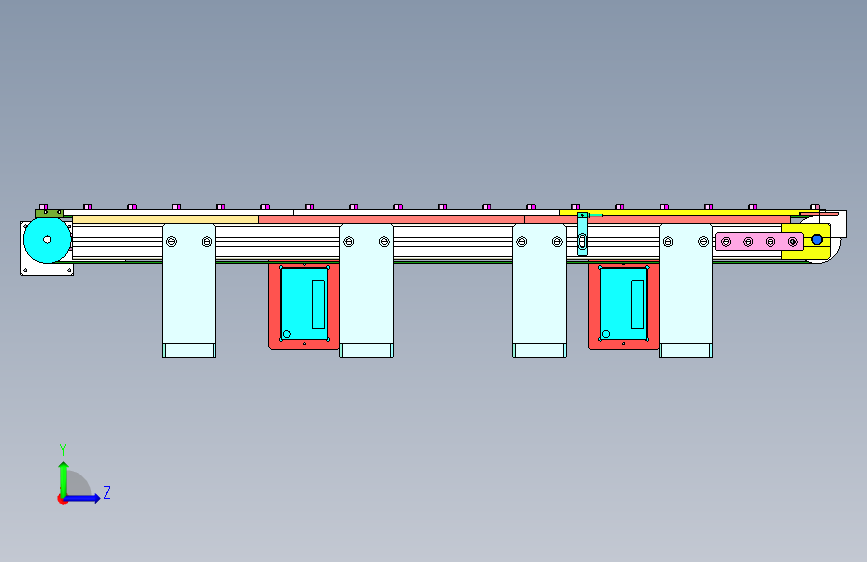867x562 pixels.
Task: Select the large cyan drive pulley wheel
Action: coord(47,240)
